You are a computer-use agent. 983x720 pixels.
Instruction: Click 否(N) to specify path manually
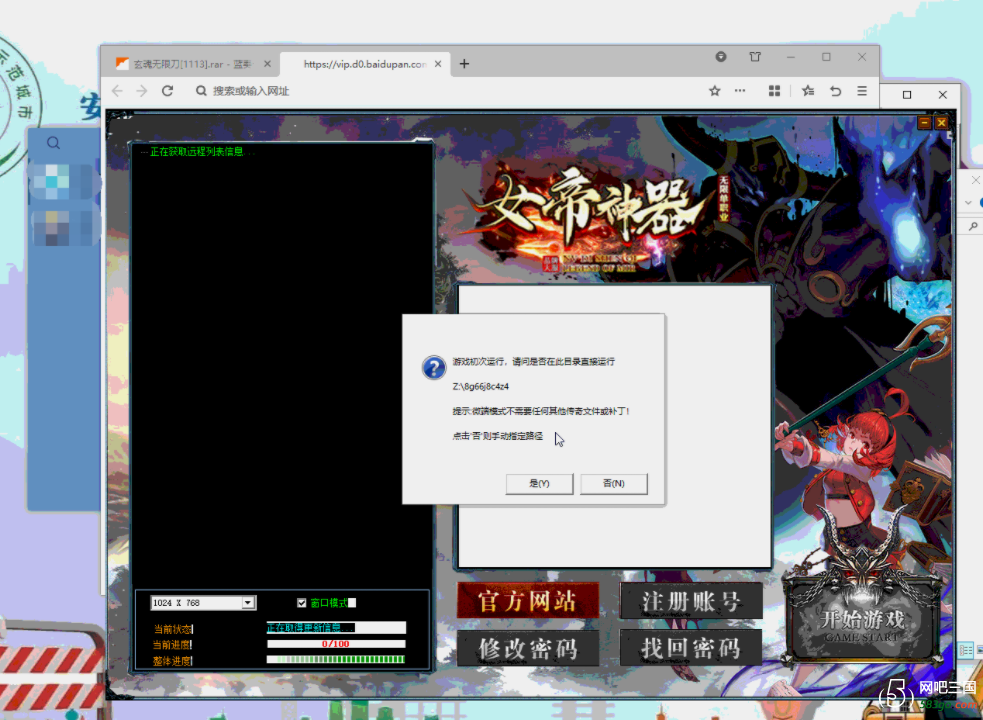tap(614, 484)
